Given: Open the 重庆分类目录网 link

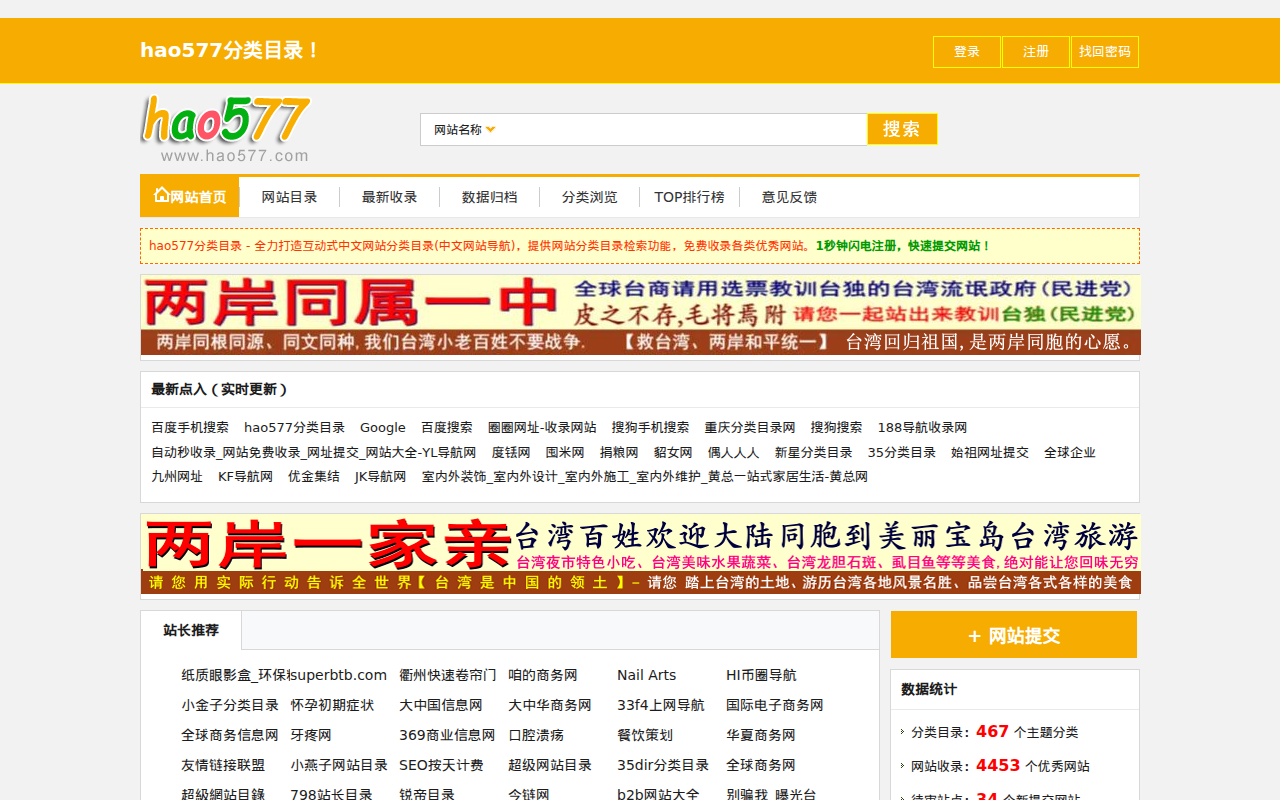Looking at the screenshot, I should [750, 427].
